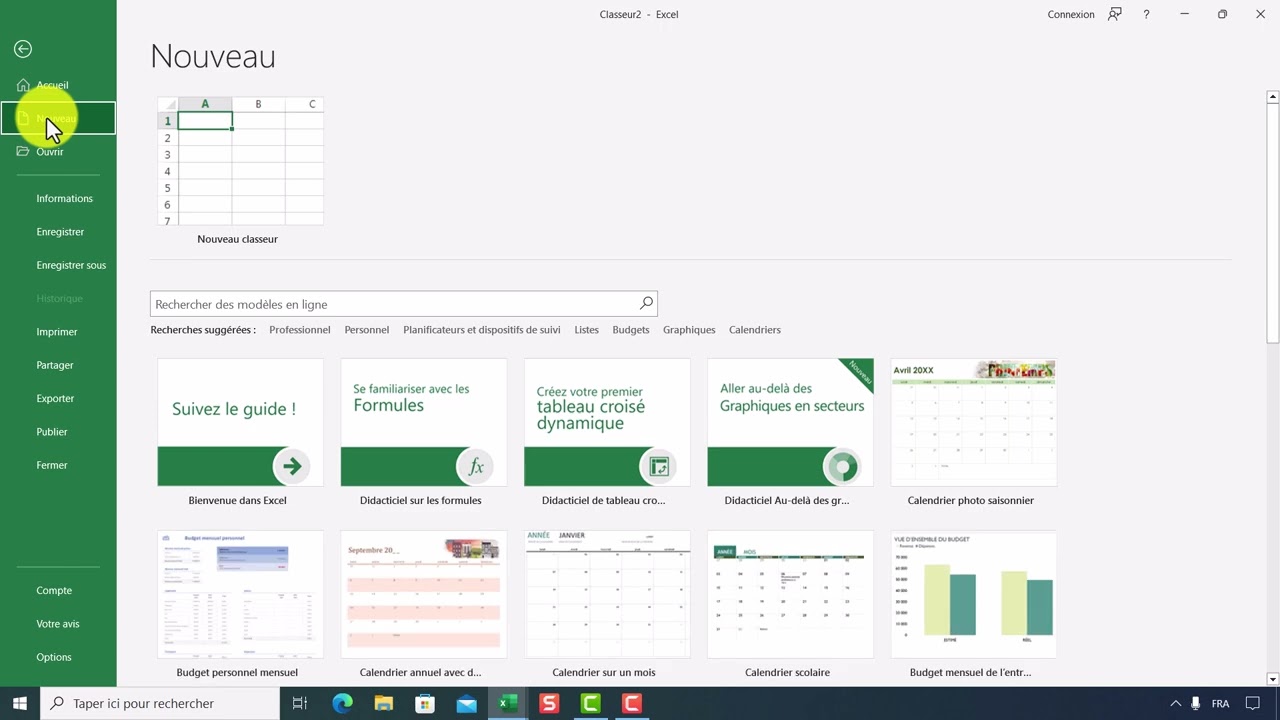Select the Nouveau menu item
This screenshot has height=720, width=1280.
coord(58,118)
